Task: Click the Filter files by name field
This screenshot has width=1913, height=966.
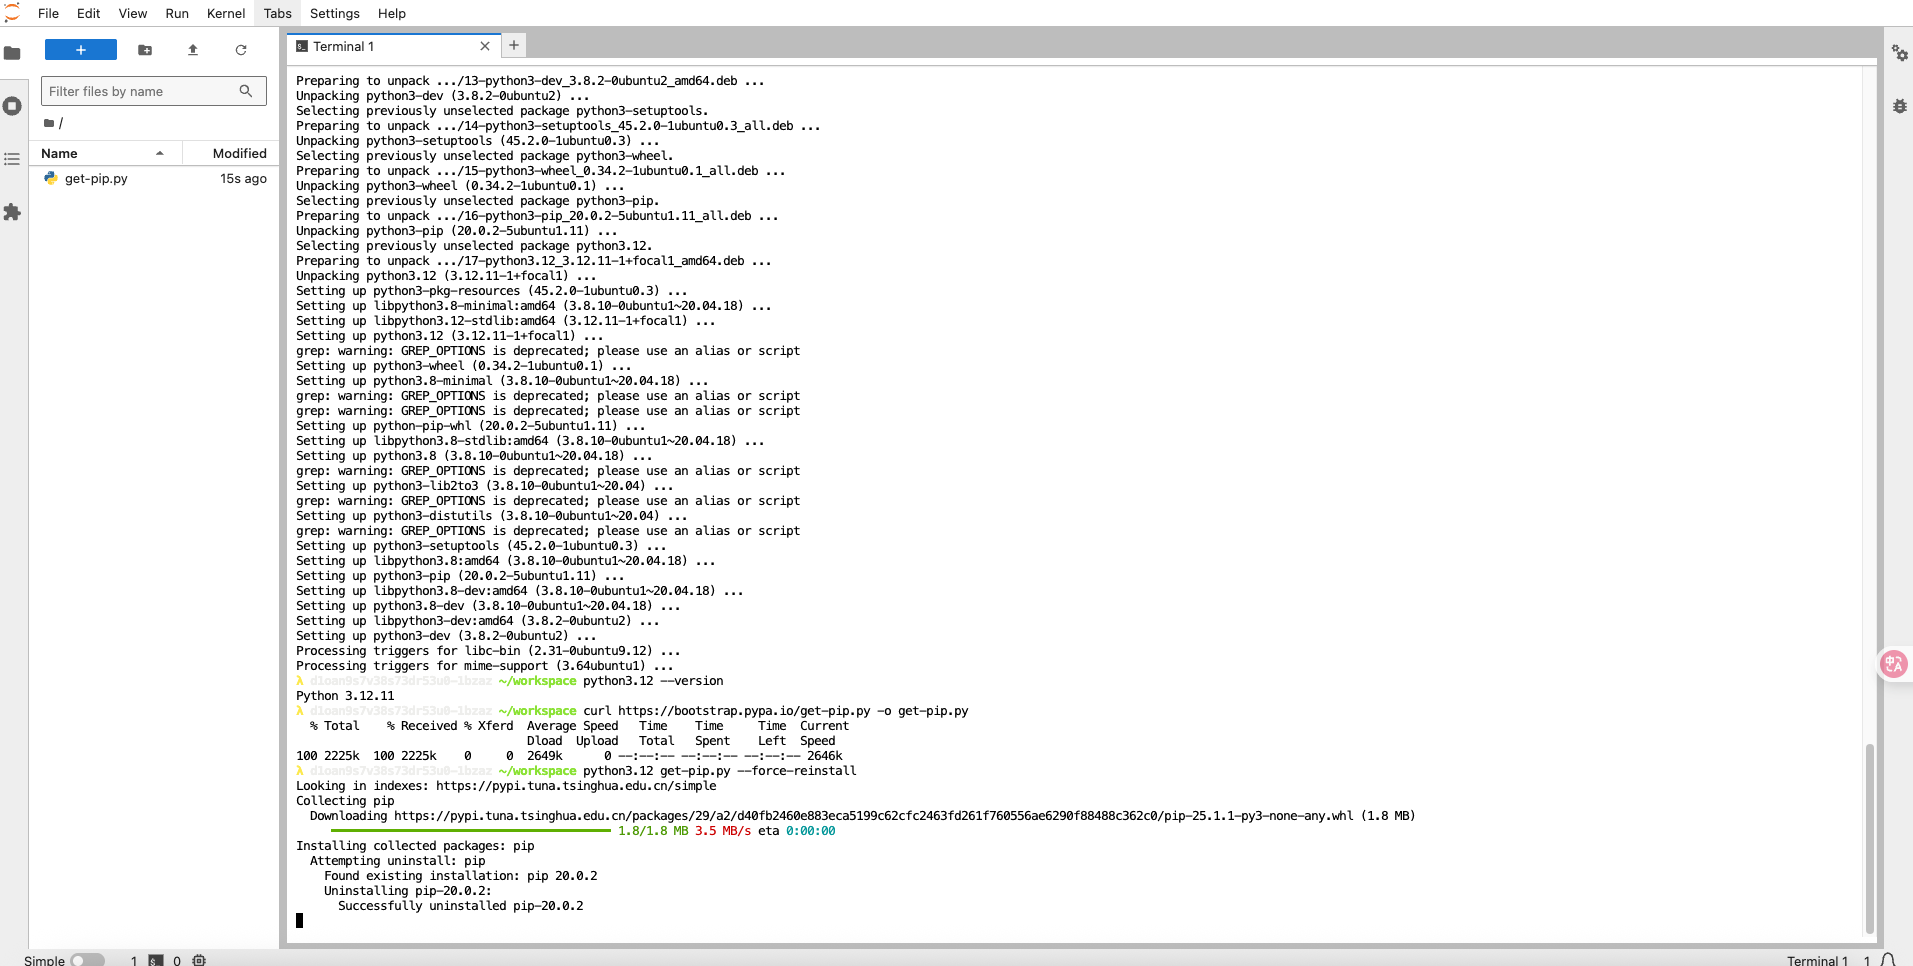Action: point(154,91)
